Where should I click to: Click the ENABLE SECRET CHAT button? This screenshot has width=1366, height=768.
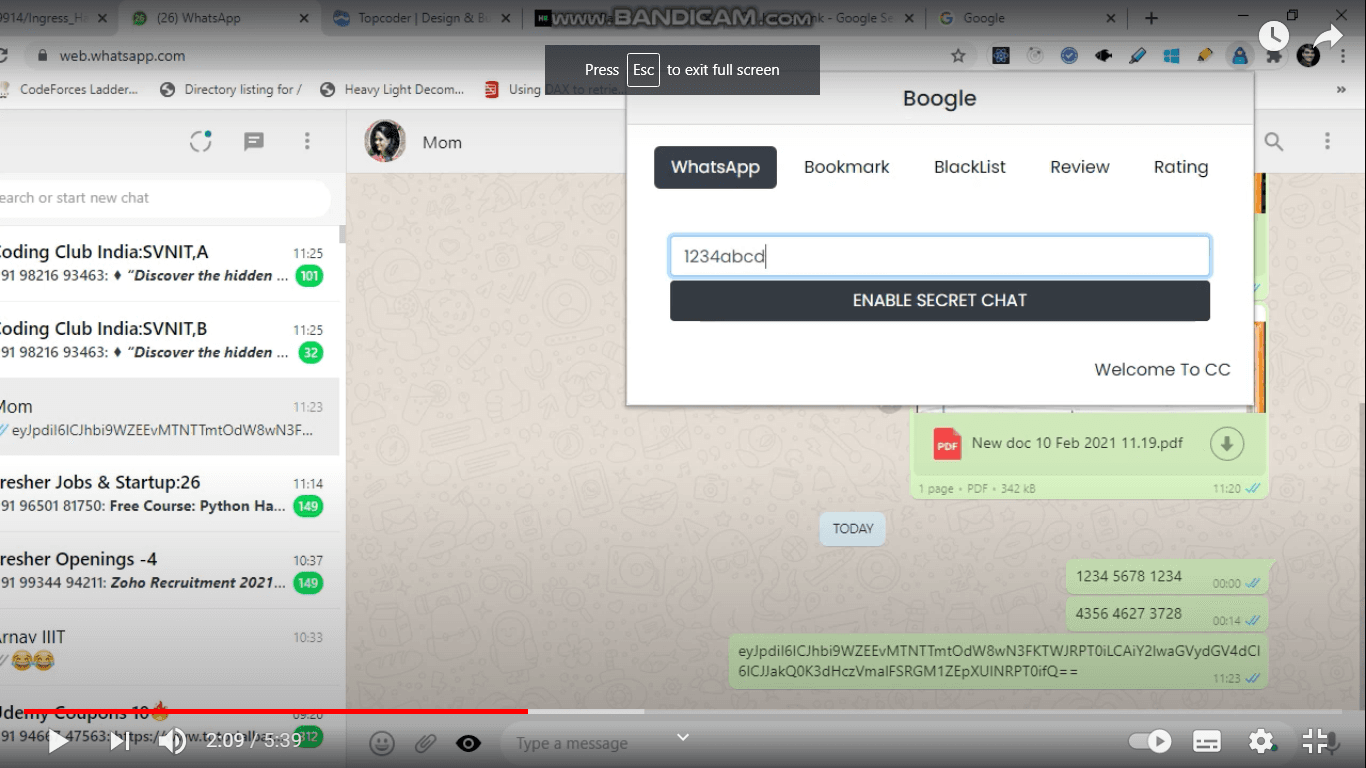tap(940, 300)
